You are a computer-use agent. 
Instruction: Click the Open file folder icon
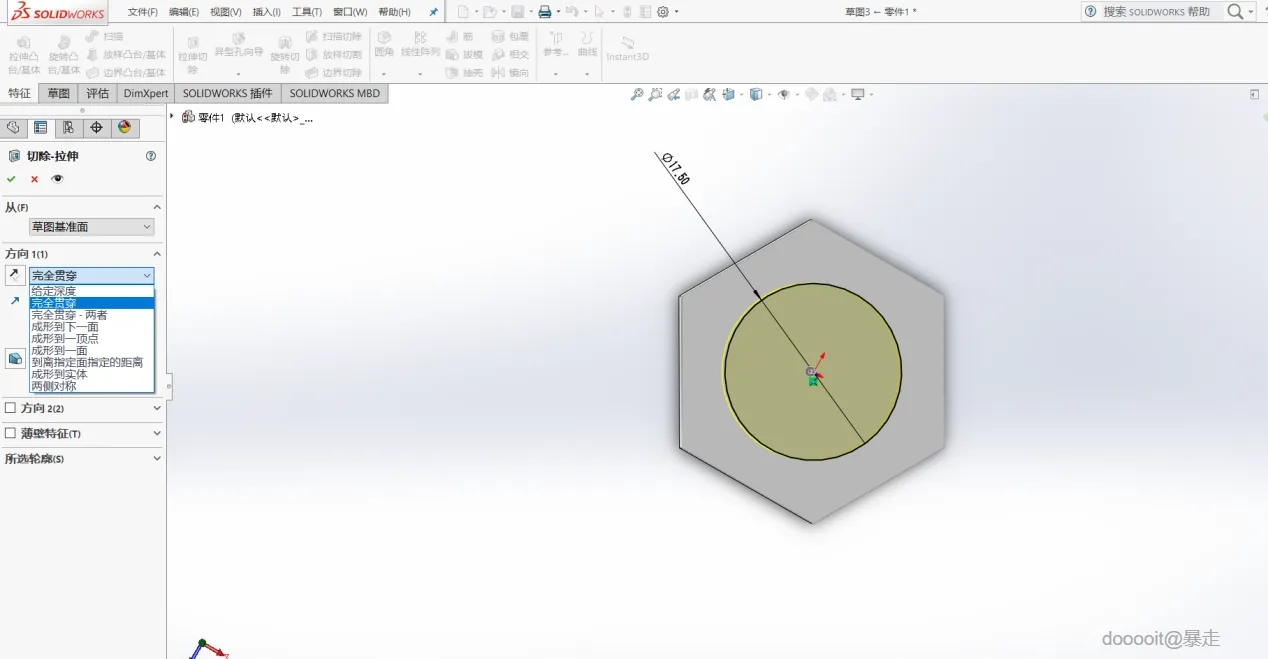(489, 12)
